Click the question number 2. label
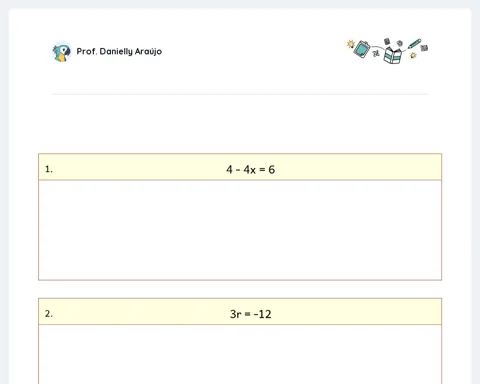Screen dimensions: 480x384 tap(49, 314)
